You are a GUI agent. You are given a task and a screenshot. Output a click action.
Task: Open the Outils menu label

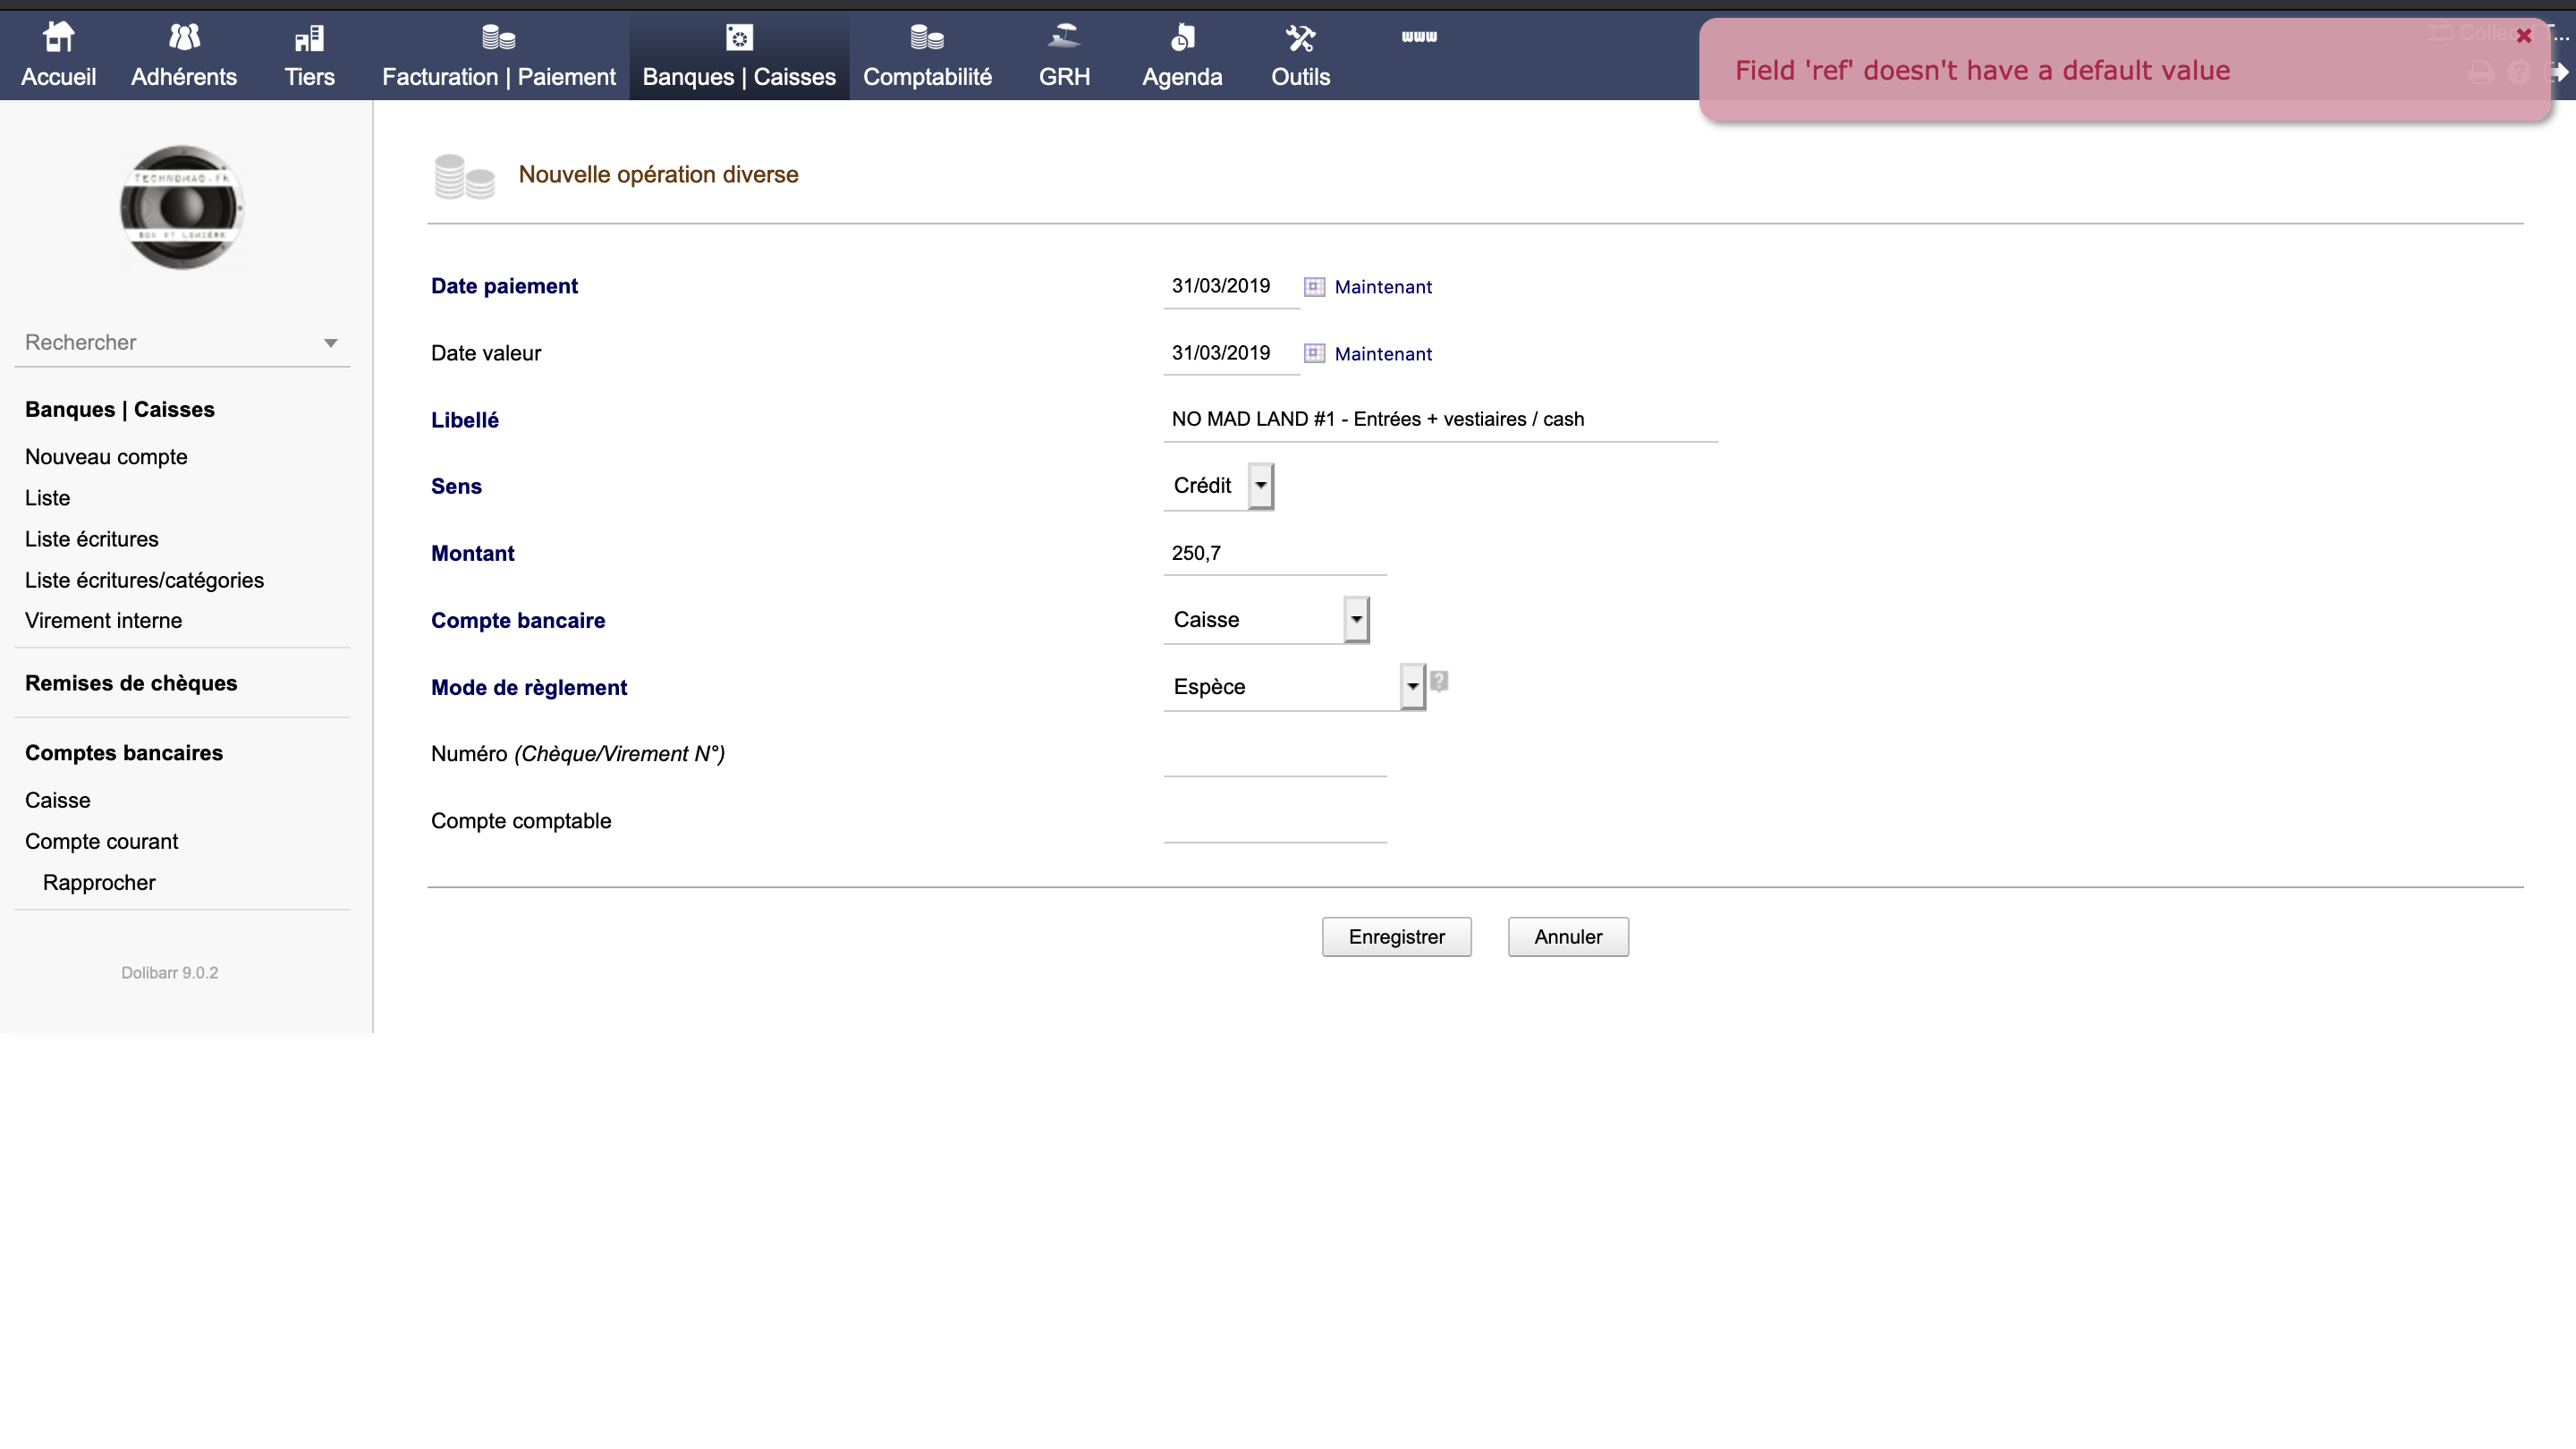tap(1300, 77)
